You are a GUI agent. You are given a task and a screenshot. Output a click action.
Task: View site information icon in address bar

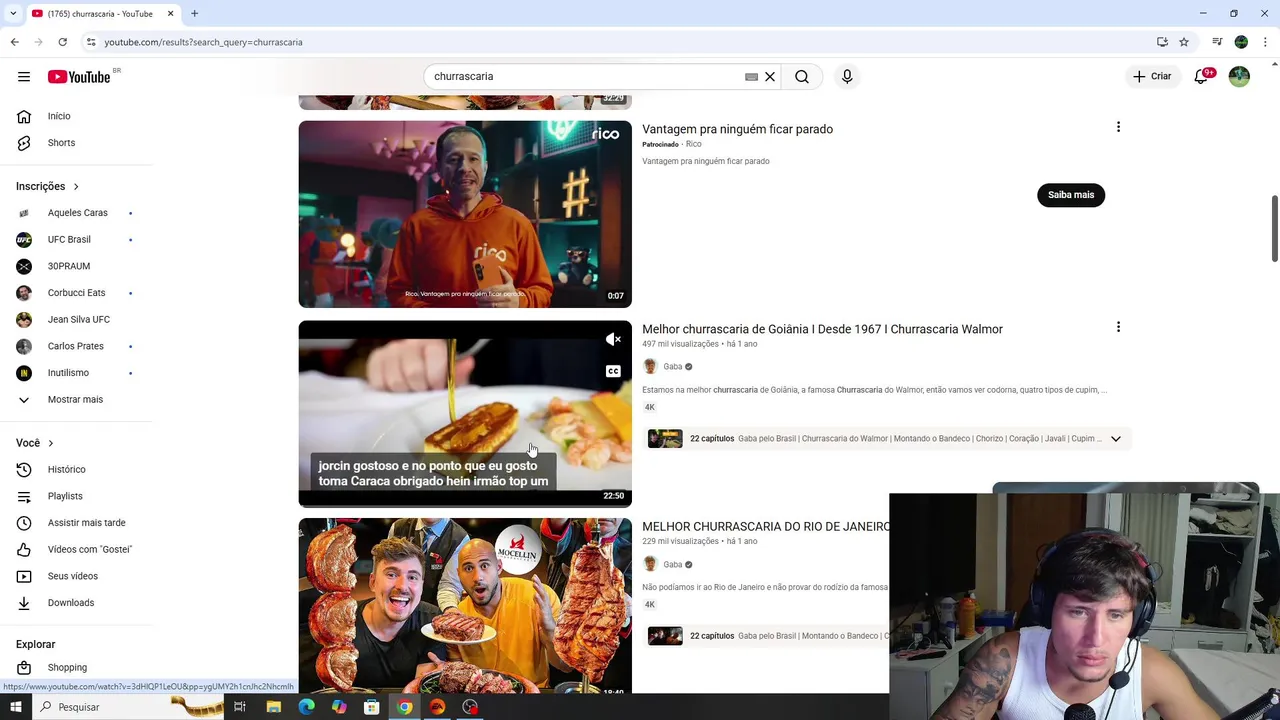[91, 42]
